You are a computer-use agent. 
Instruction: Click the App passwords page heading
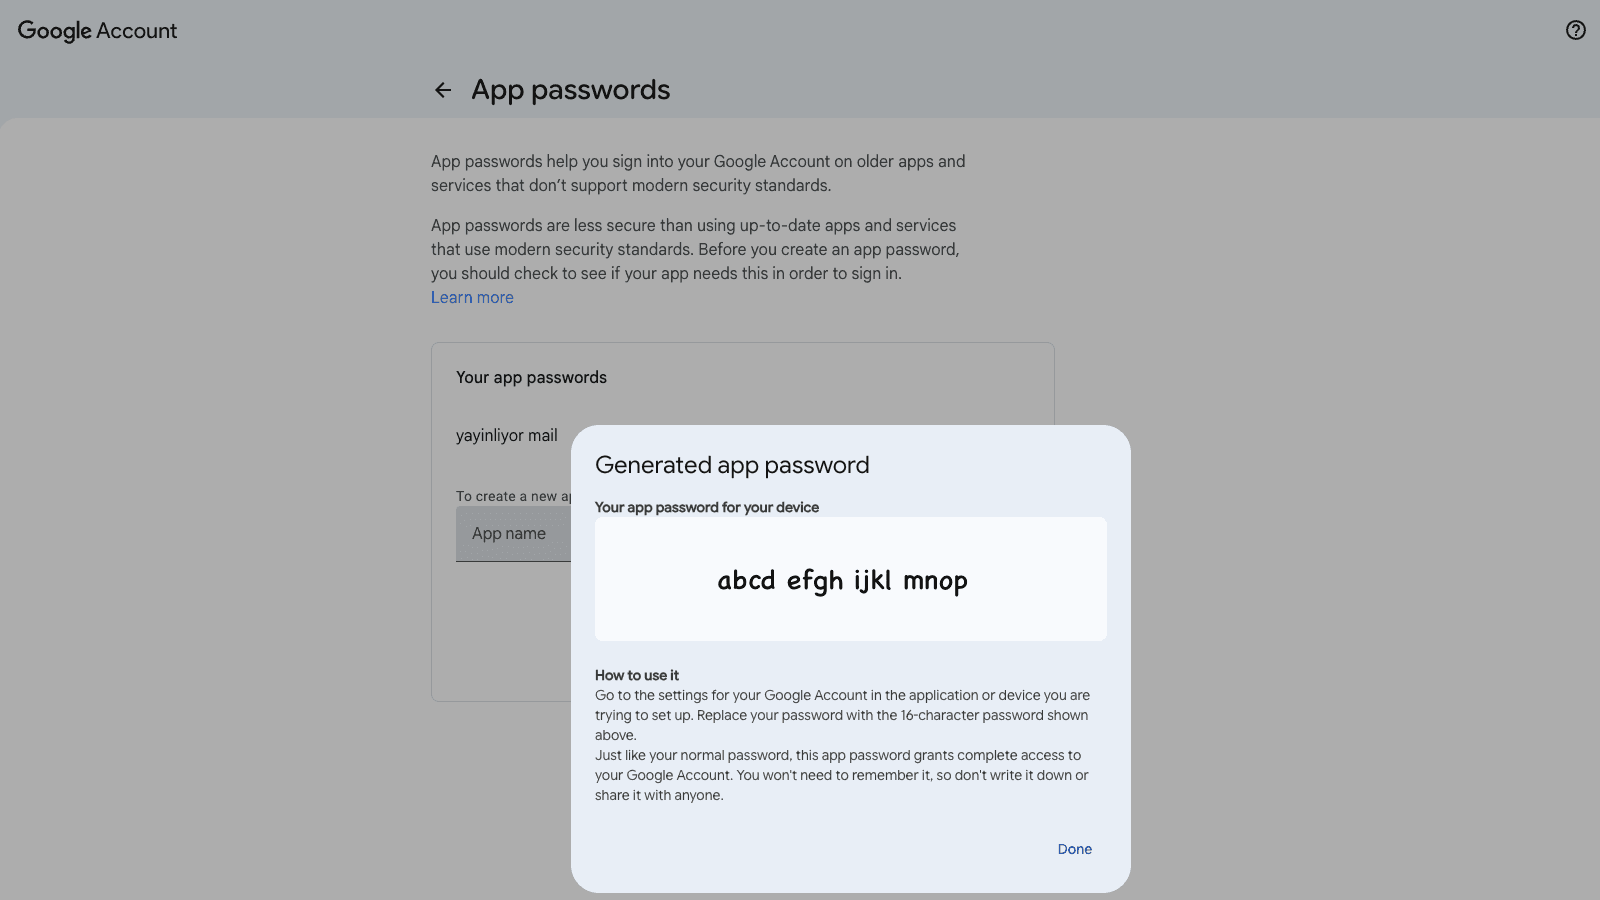pos(570,90)
